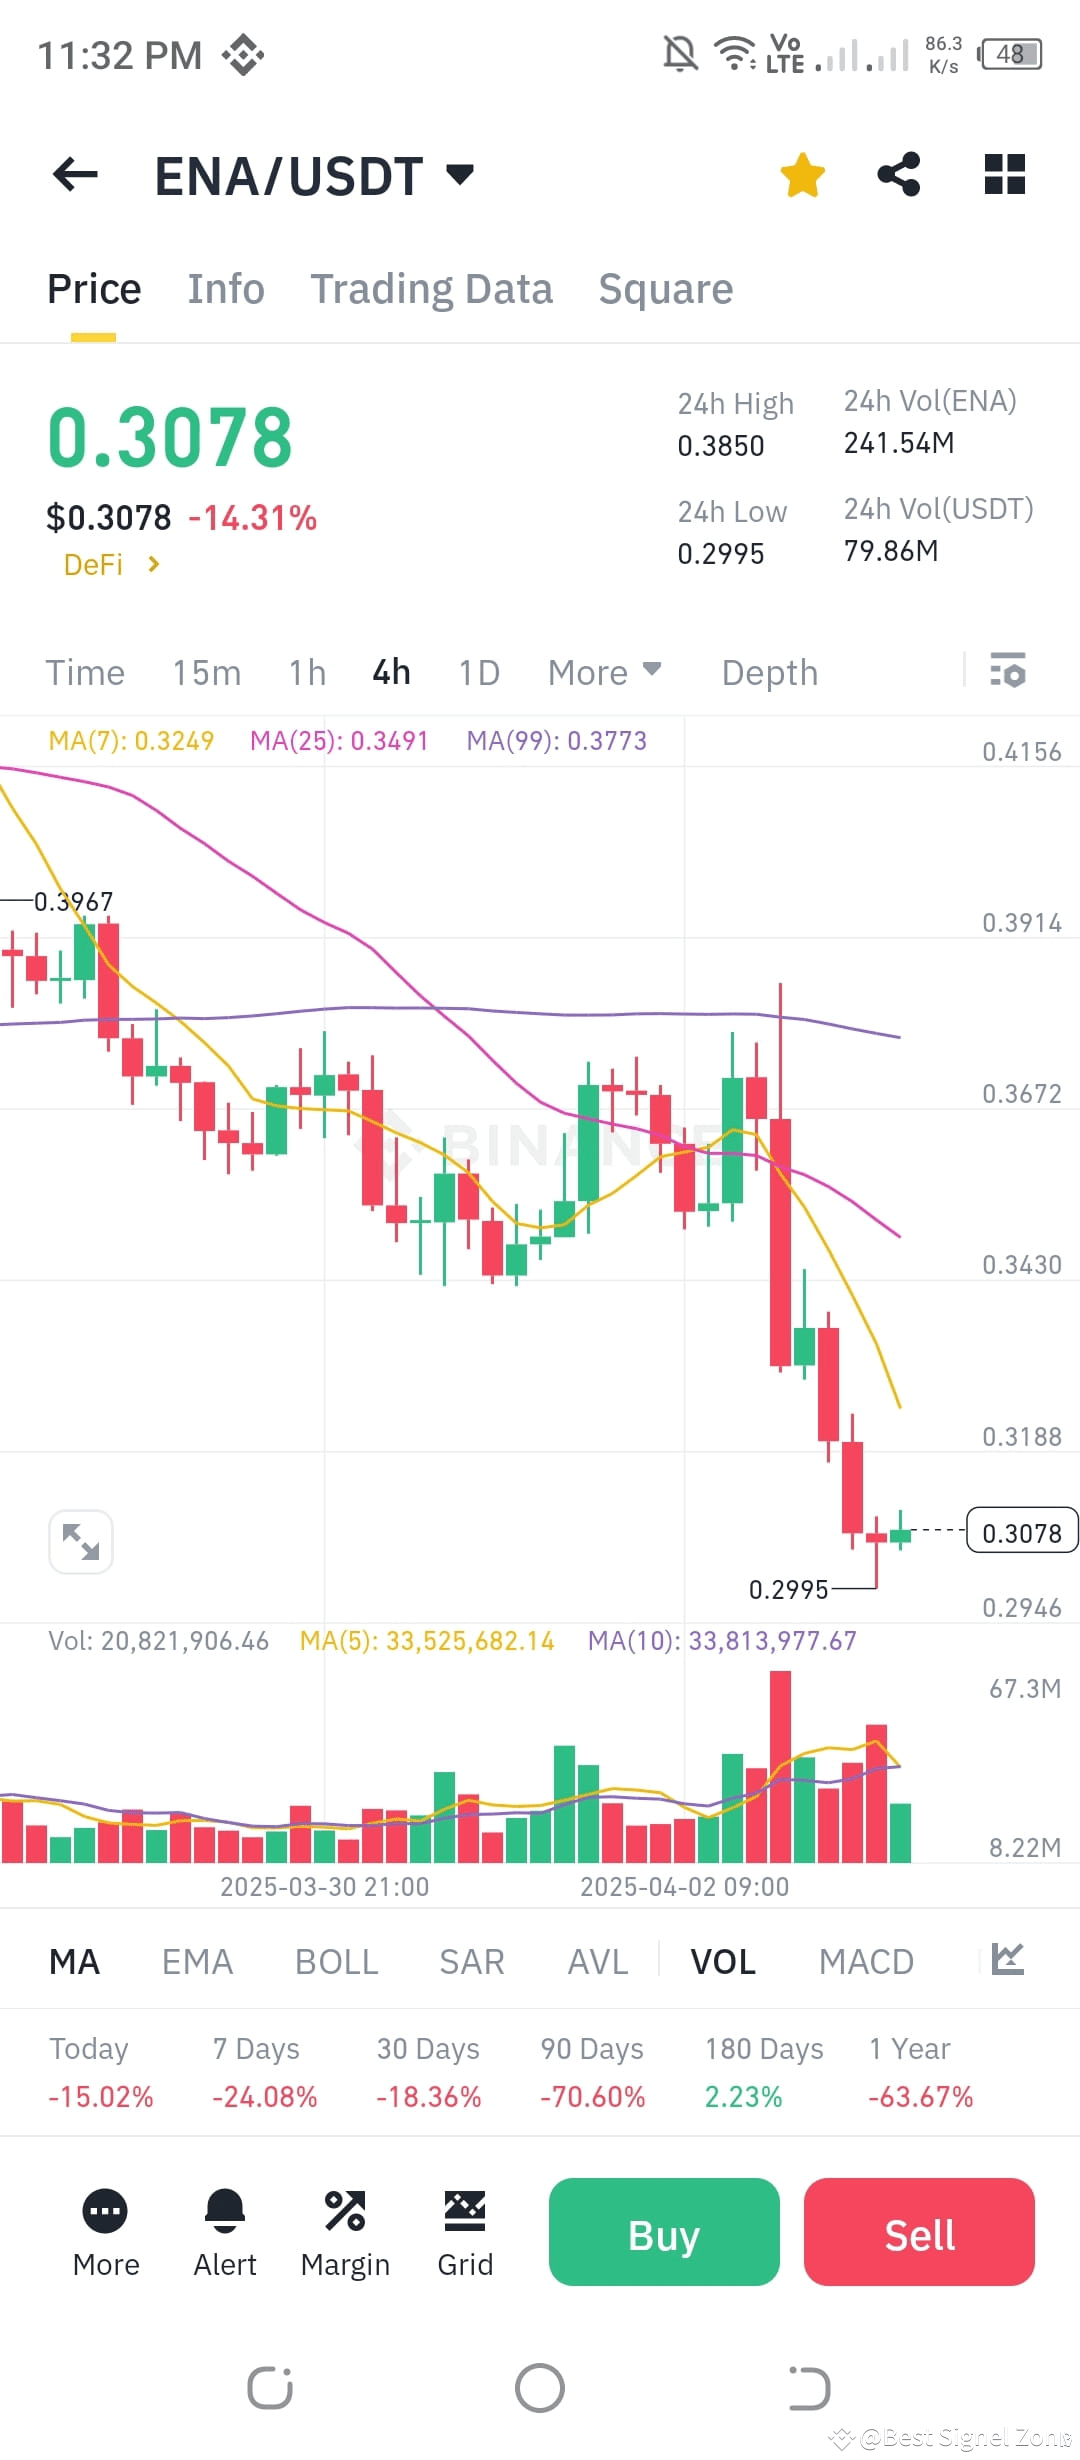The image size is (1080, 2460).
Task: Open chart settings icon beside Depth
Action: coord(1007,672)
